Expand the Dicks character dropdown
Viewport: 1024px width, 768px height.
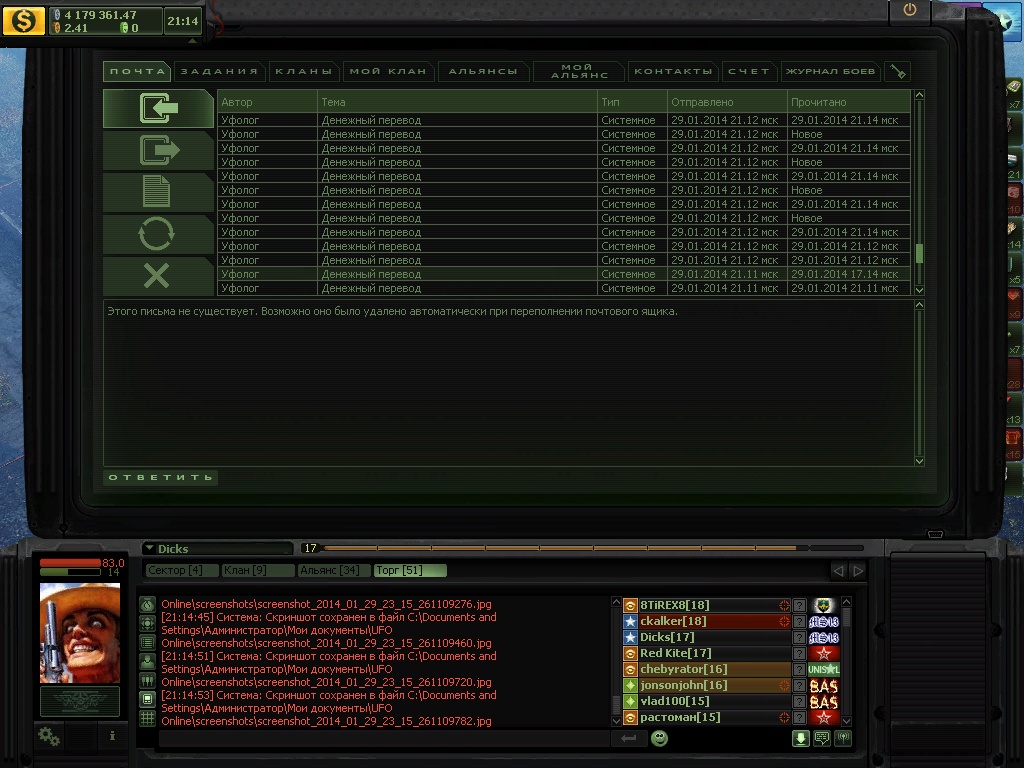[150, 549]
